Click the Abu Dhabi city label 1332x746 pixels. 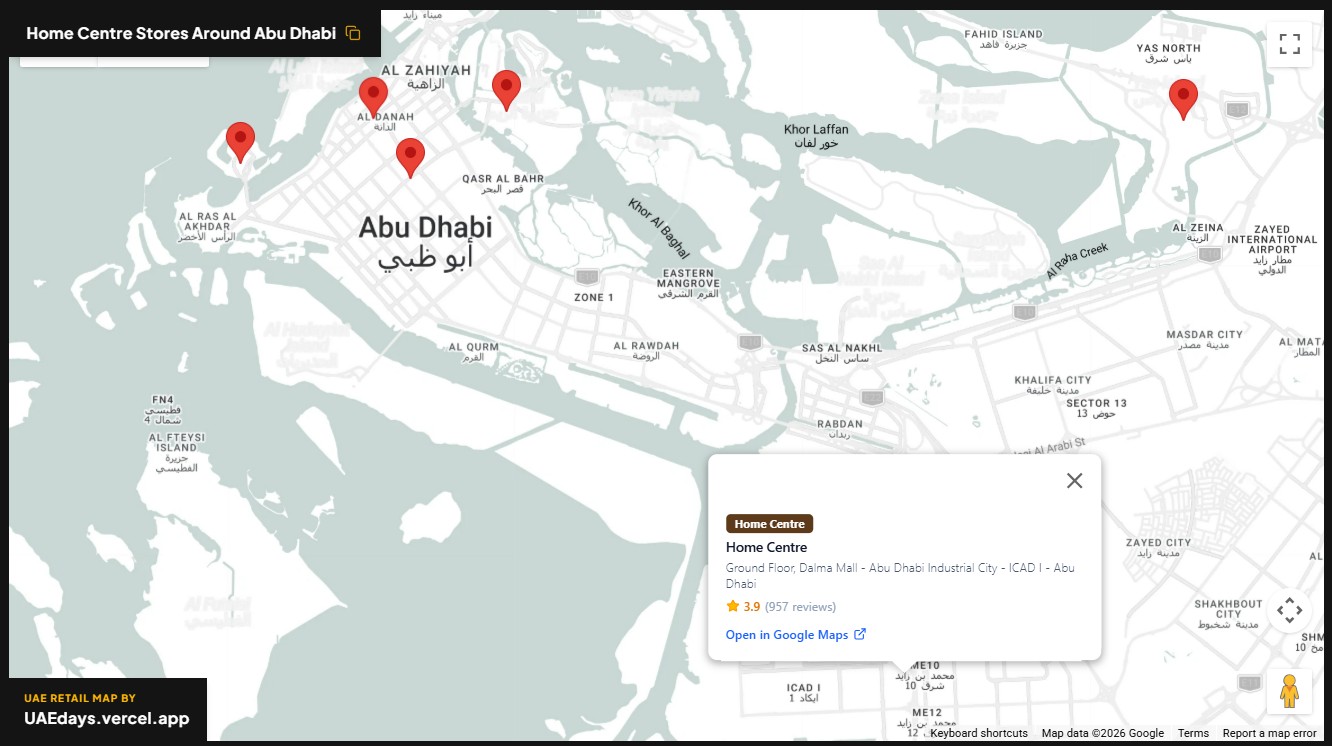point(426,242)
